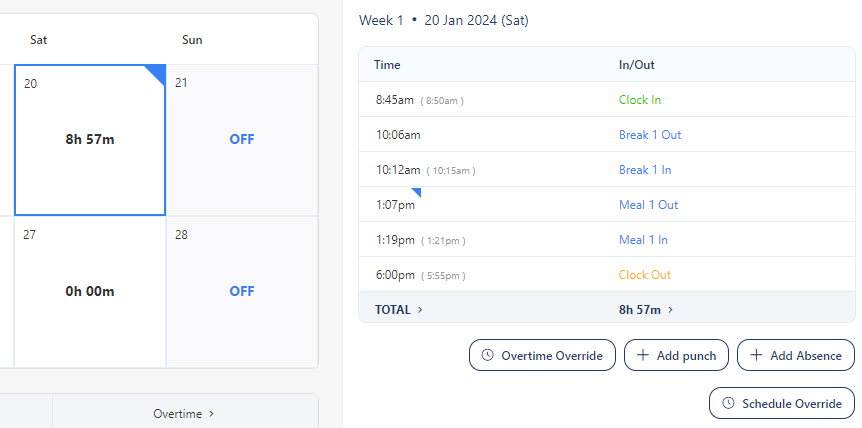Click the clock icon in Schedule Override
862x428 pixels.
point(728,403)
